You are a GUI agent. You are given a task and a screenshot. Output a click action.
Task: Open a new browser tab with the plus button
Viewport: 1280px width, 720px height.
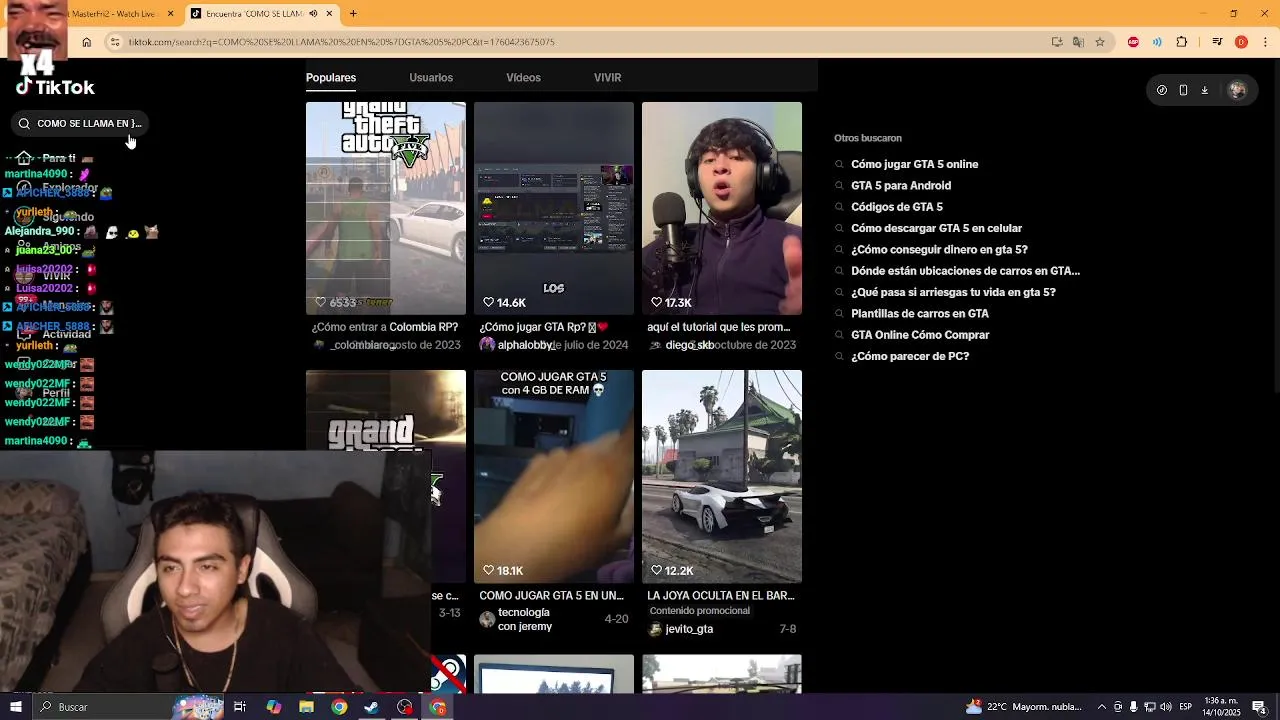[353, 13]
